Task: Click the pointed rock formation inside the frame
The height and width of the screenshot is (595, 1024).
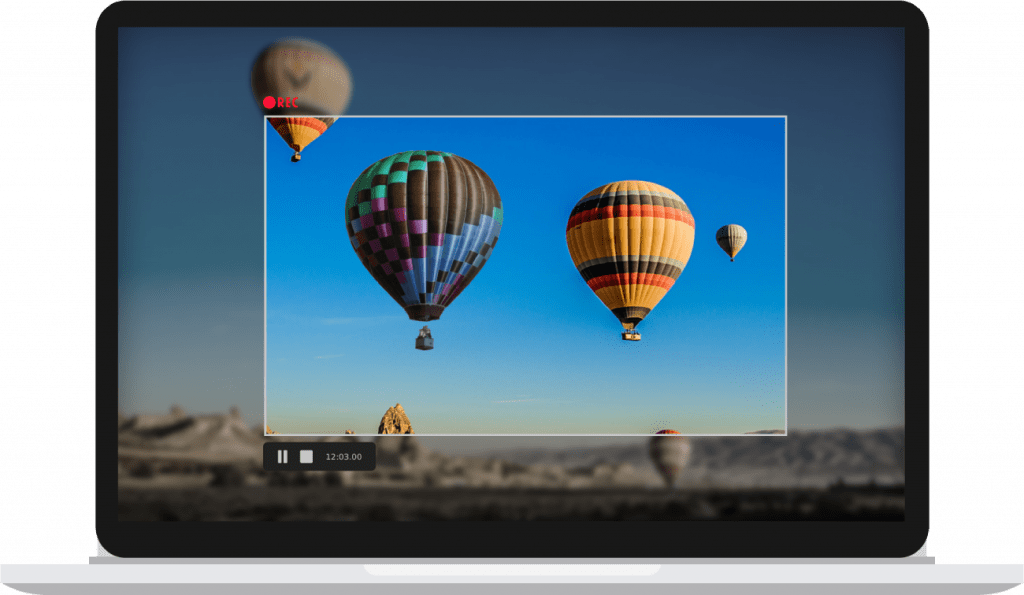Action: [395, 419]
